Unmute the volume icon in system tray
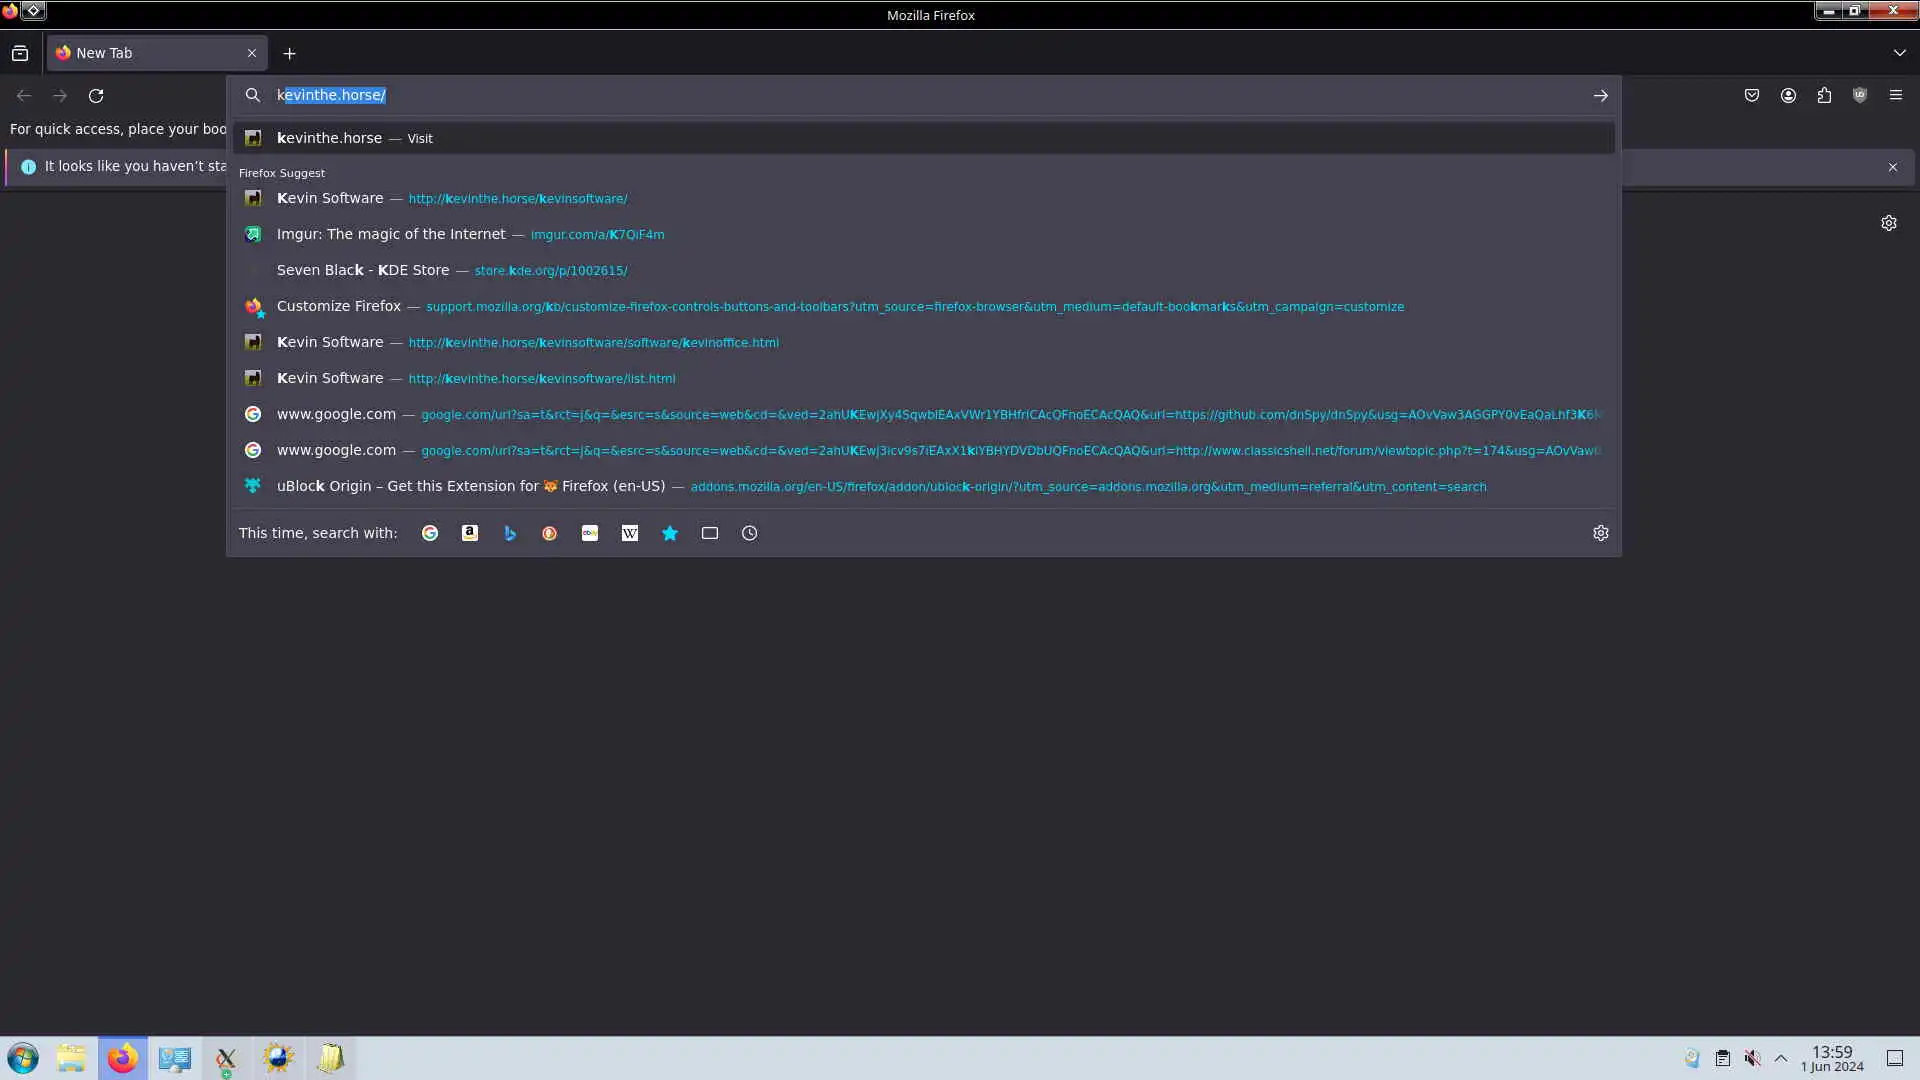Screen dimensions: 1920x1080 (1752, 1058)
